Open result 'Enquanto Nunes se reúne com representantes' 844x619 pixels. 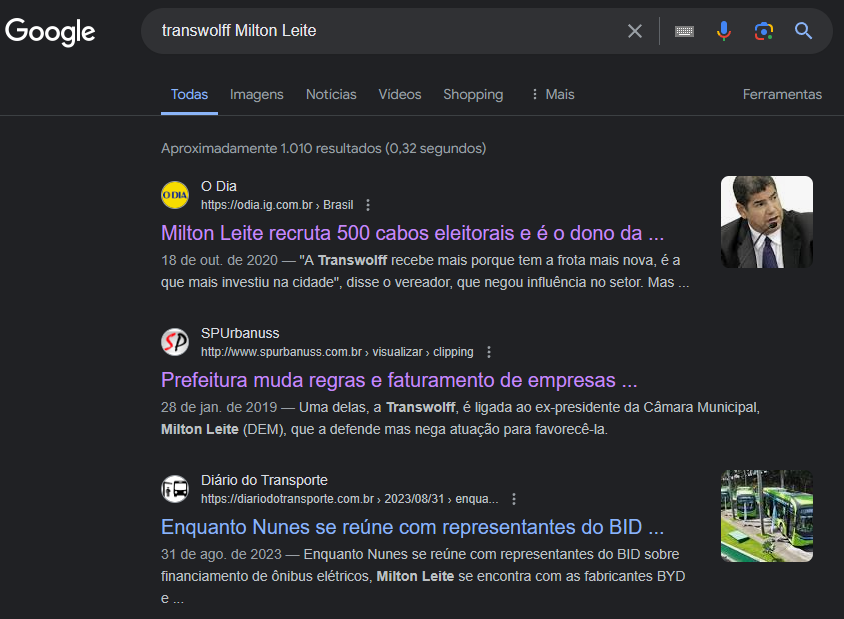(x=412, y=527)
